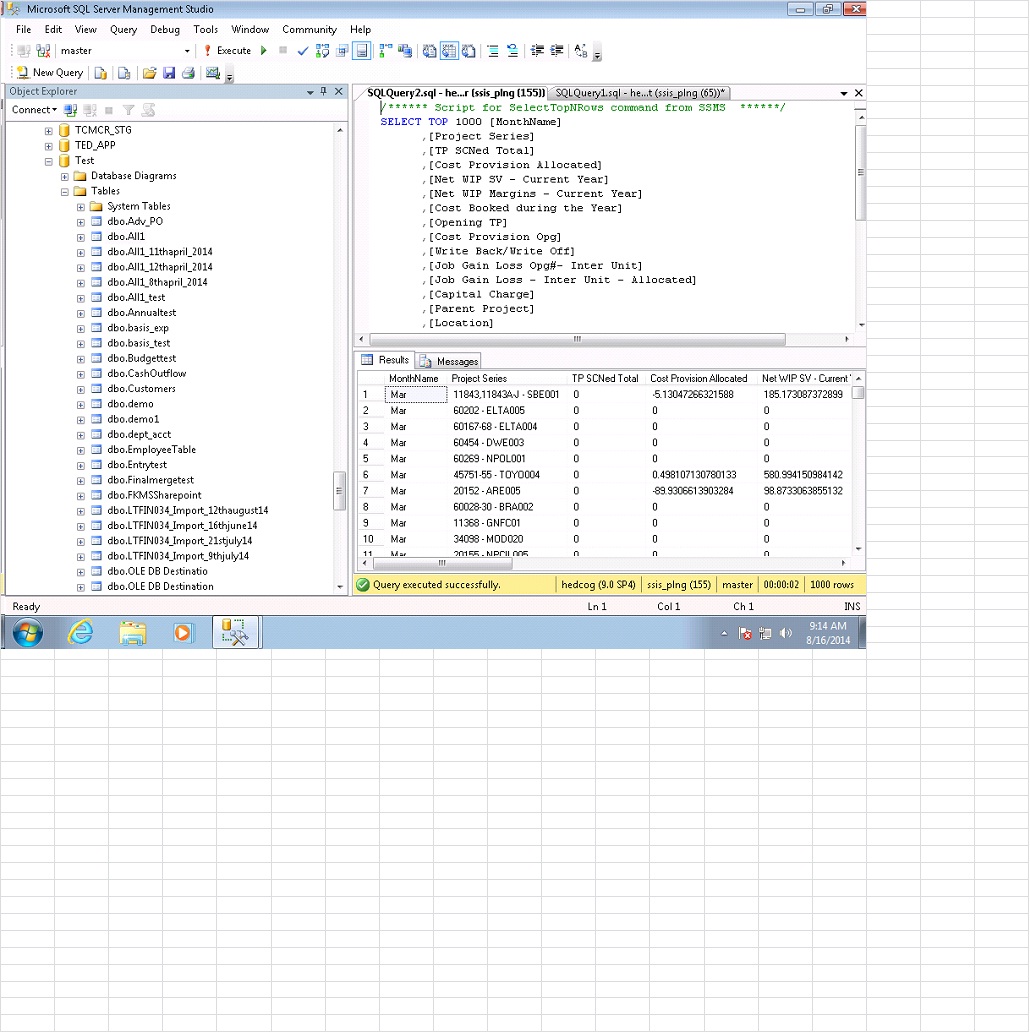Click the MonthName column header

[415, 379]
